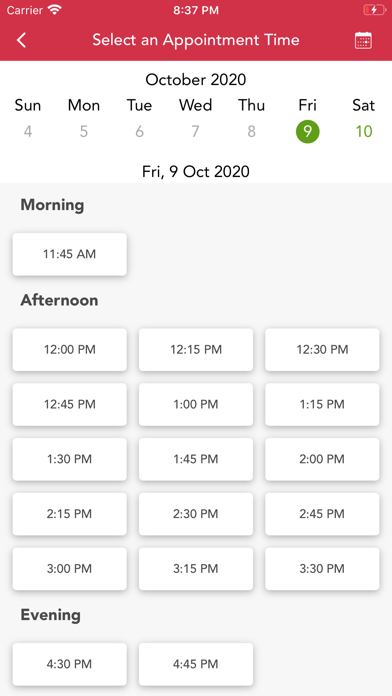The image size is (392, 696).
Task: Book the 12:45 PM slot
Action: [x=70, y=404]
